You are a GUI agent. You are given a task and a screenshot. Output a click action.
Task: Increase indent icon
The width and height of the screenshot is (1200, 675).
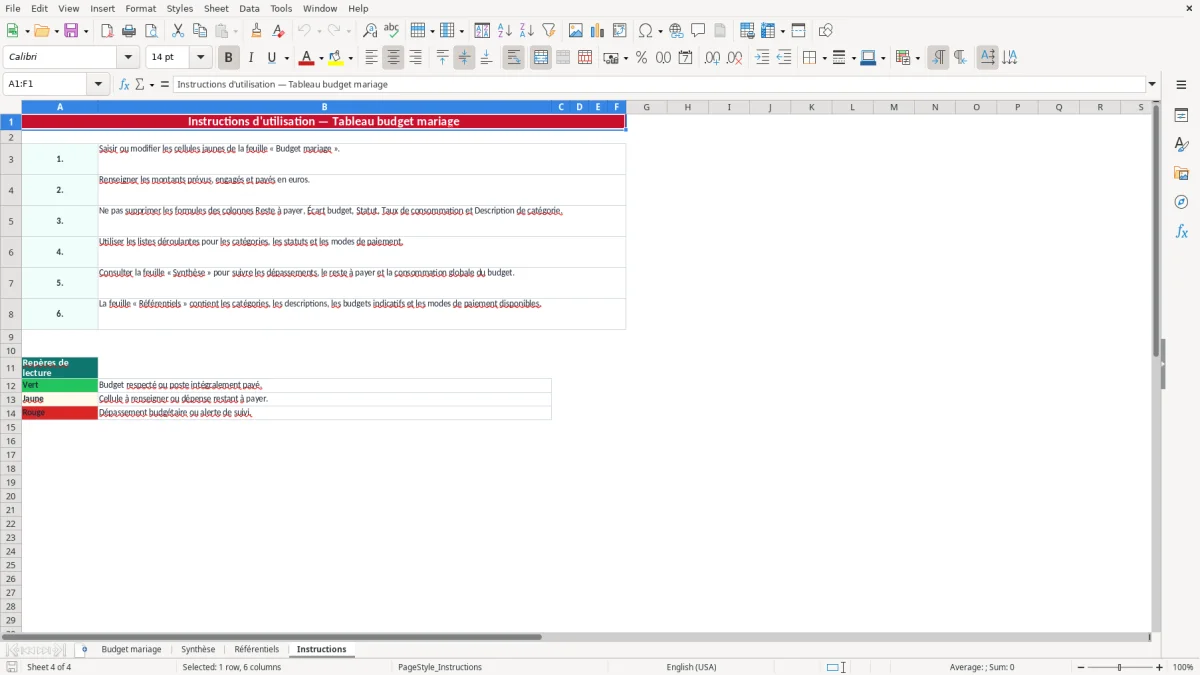coord(762,58)
